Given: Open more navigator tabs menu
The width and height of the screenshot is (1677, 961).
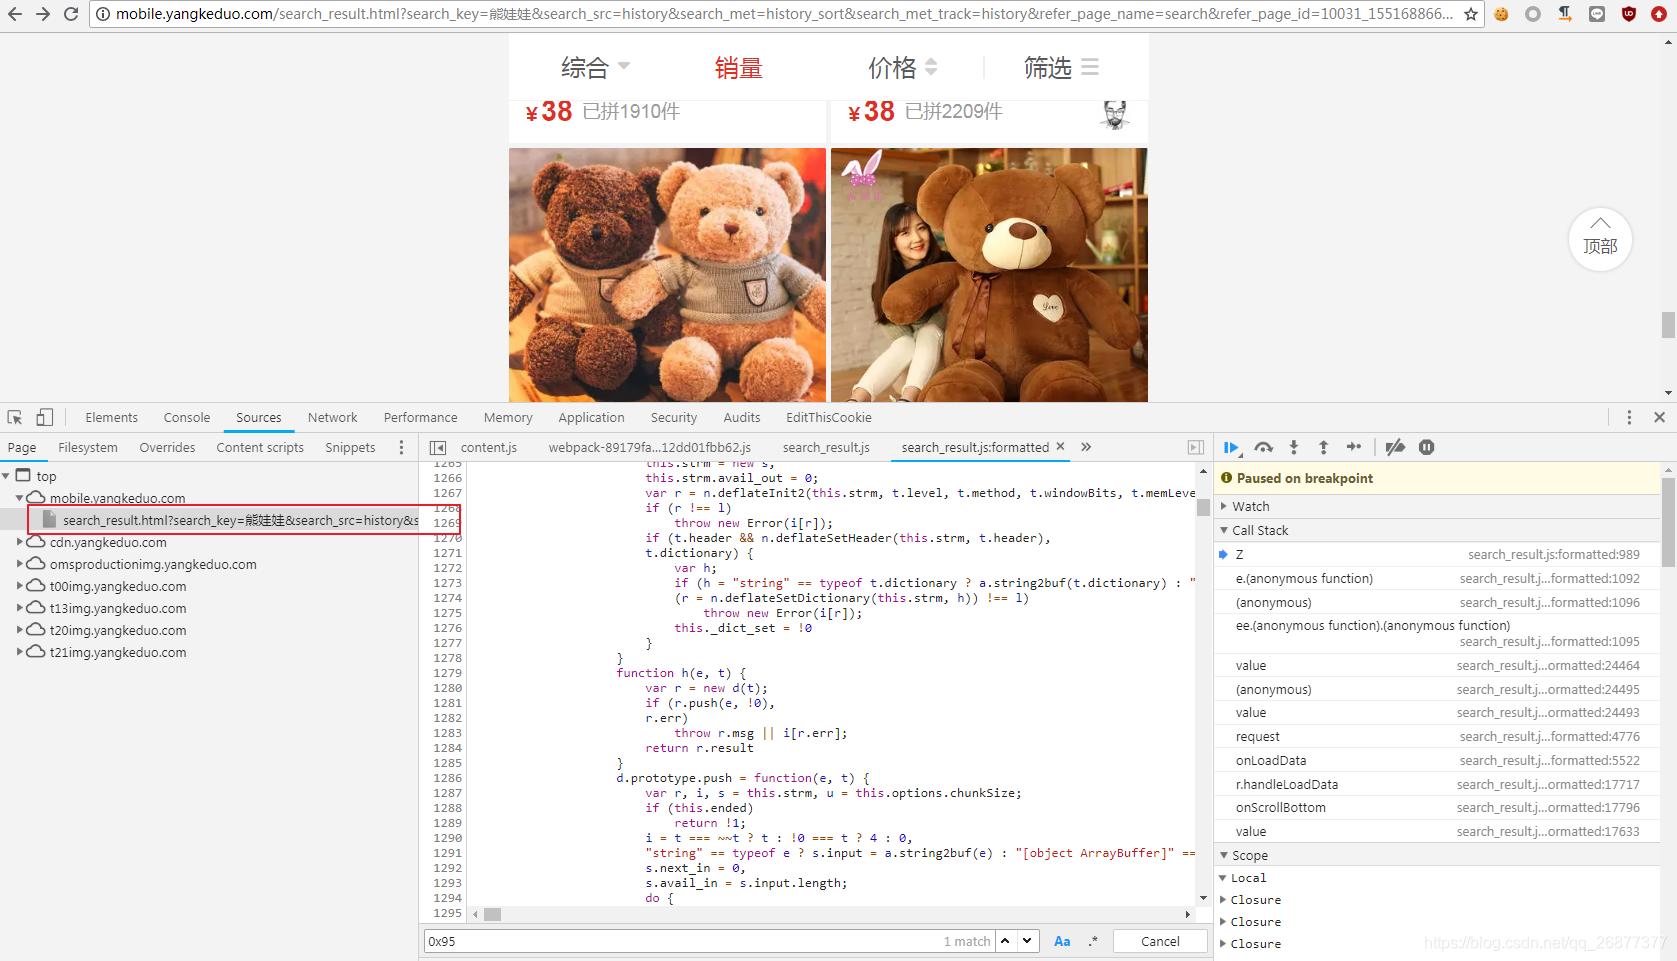Looking at the screenshot, I should 402,447.
